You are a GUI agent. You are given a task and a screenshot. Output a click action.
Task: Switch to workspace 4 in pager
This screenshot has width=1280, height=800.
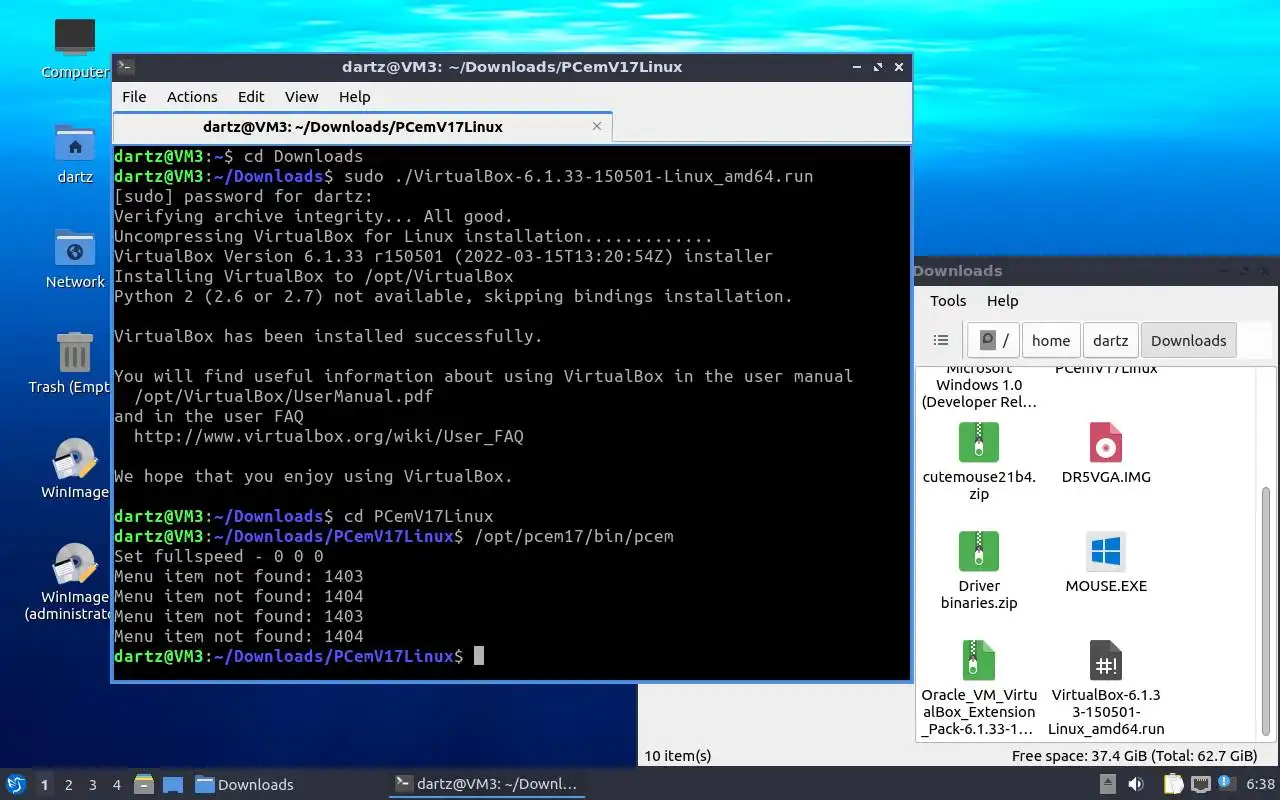[x=117, y=785]
